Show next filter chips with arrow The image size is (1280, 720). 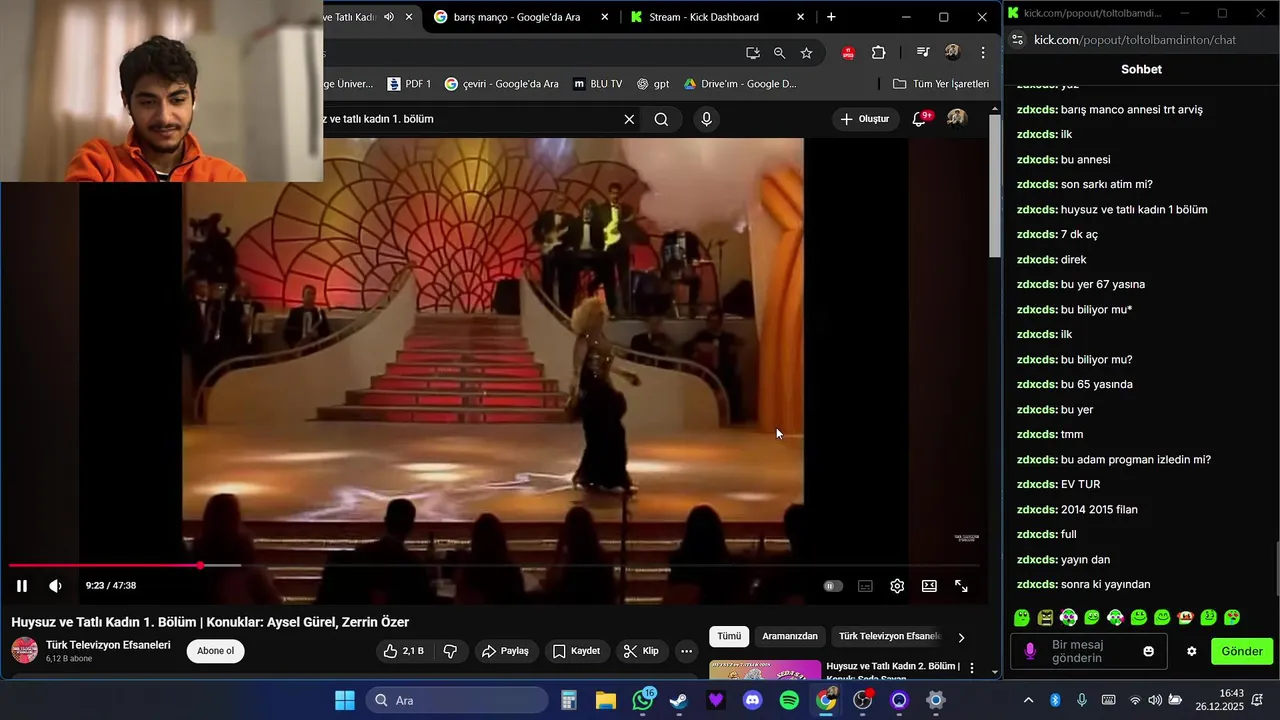[962, 637]
